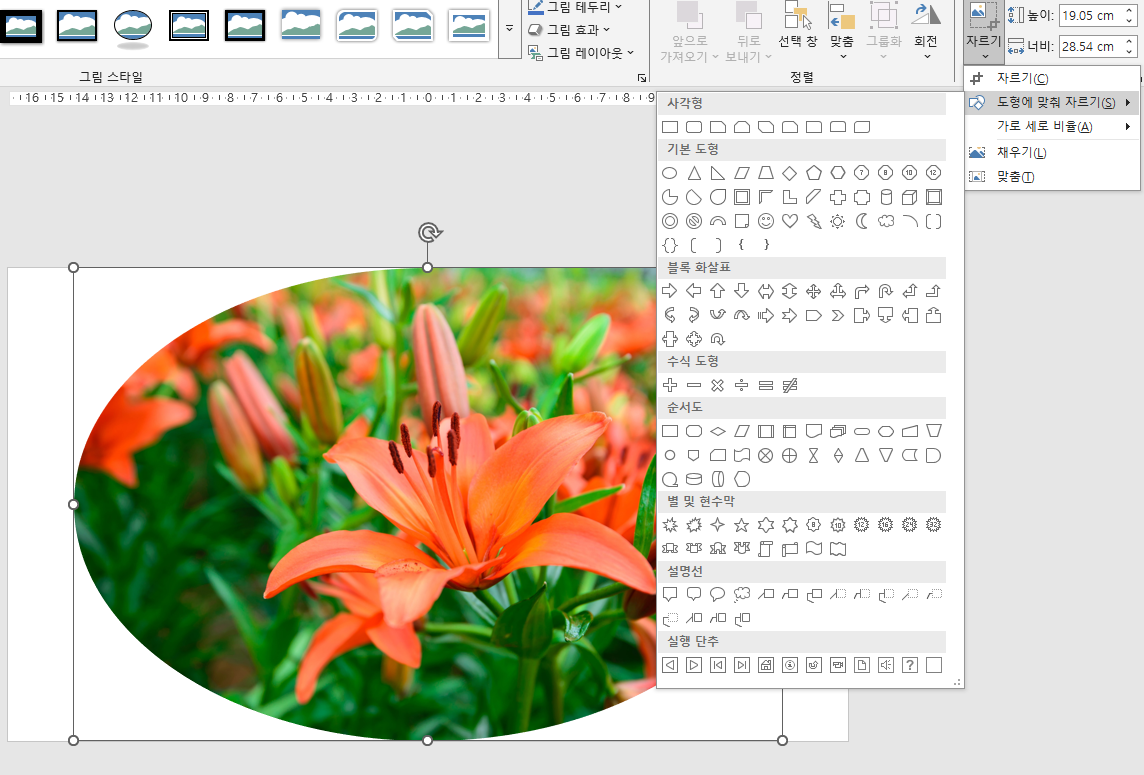Click the 높이 height input field
The height and width of the screenshot is (775, 1144).
click(x=1090, y=15)
